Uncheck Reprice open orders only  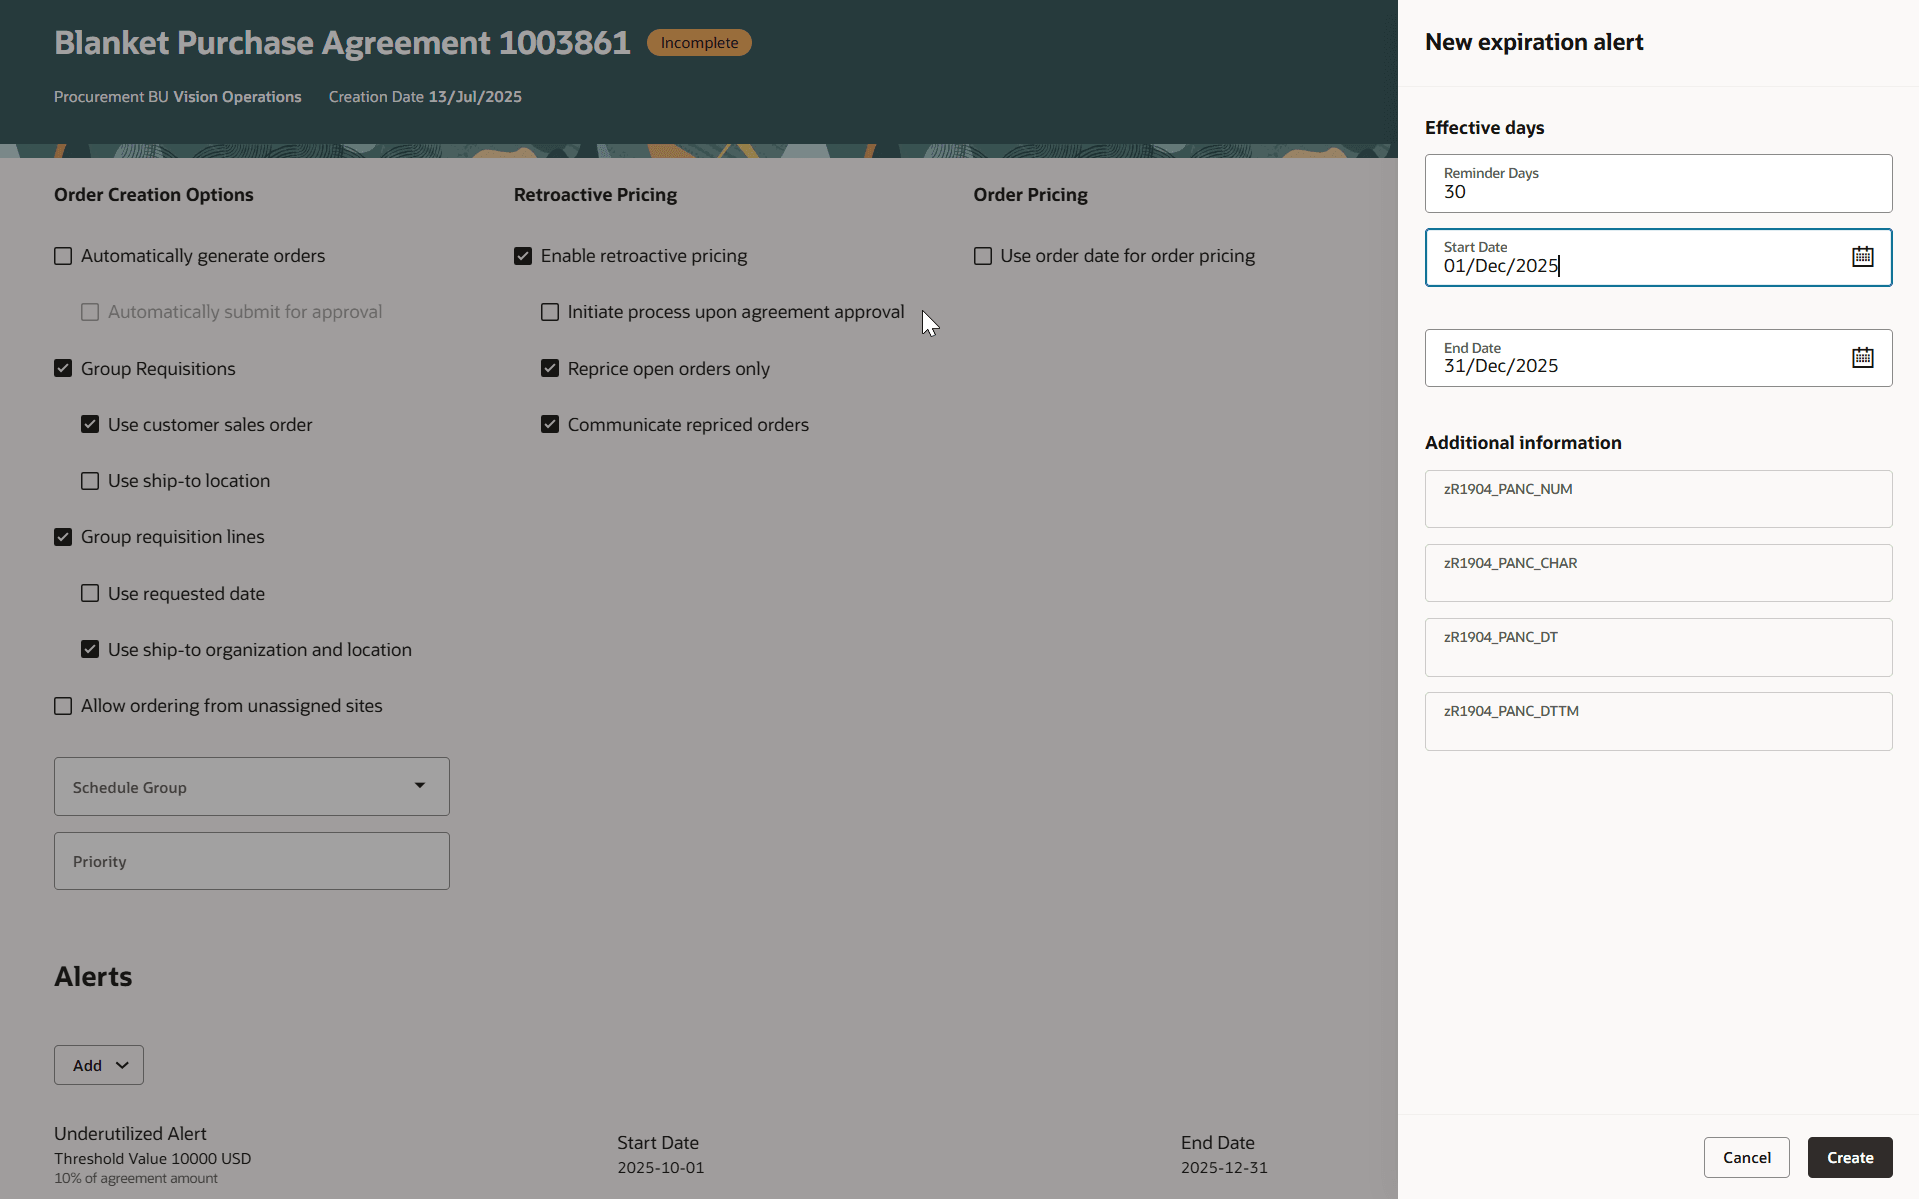(550, 369)
